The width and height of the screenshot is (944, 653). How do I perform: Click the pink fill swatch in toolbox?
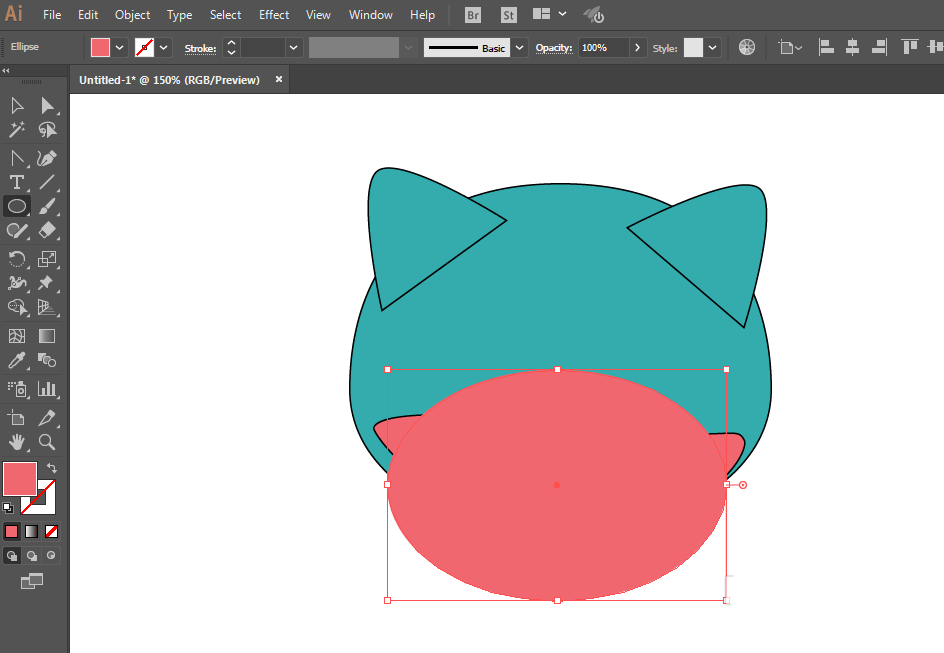(x=20, y=479)
